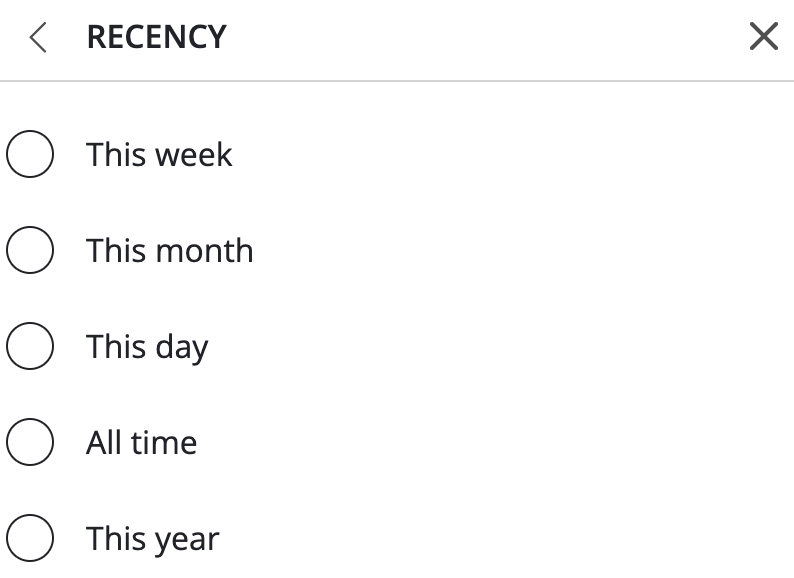Go back using the left chevron arrow

[39, 38]
